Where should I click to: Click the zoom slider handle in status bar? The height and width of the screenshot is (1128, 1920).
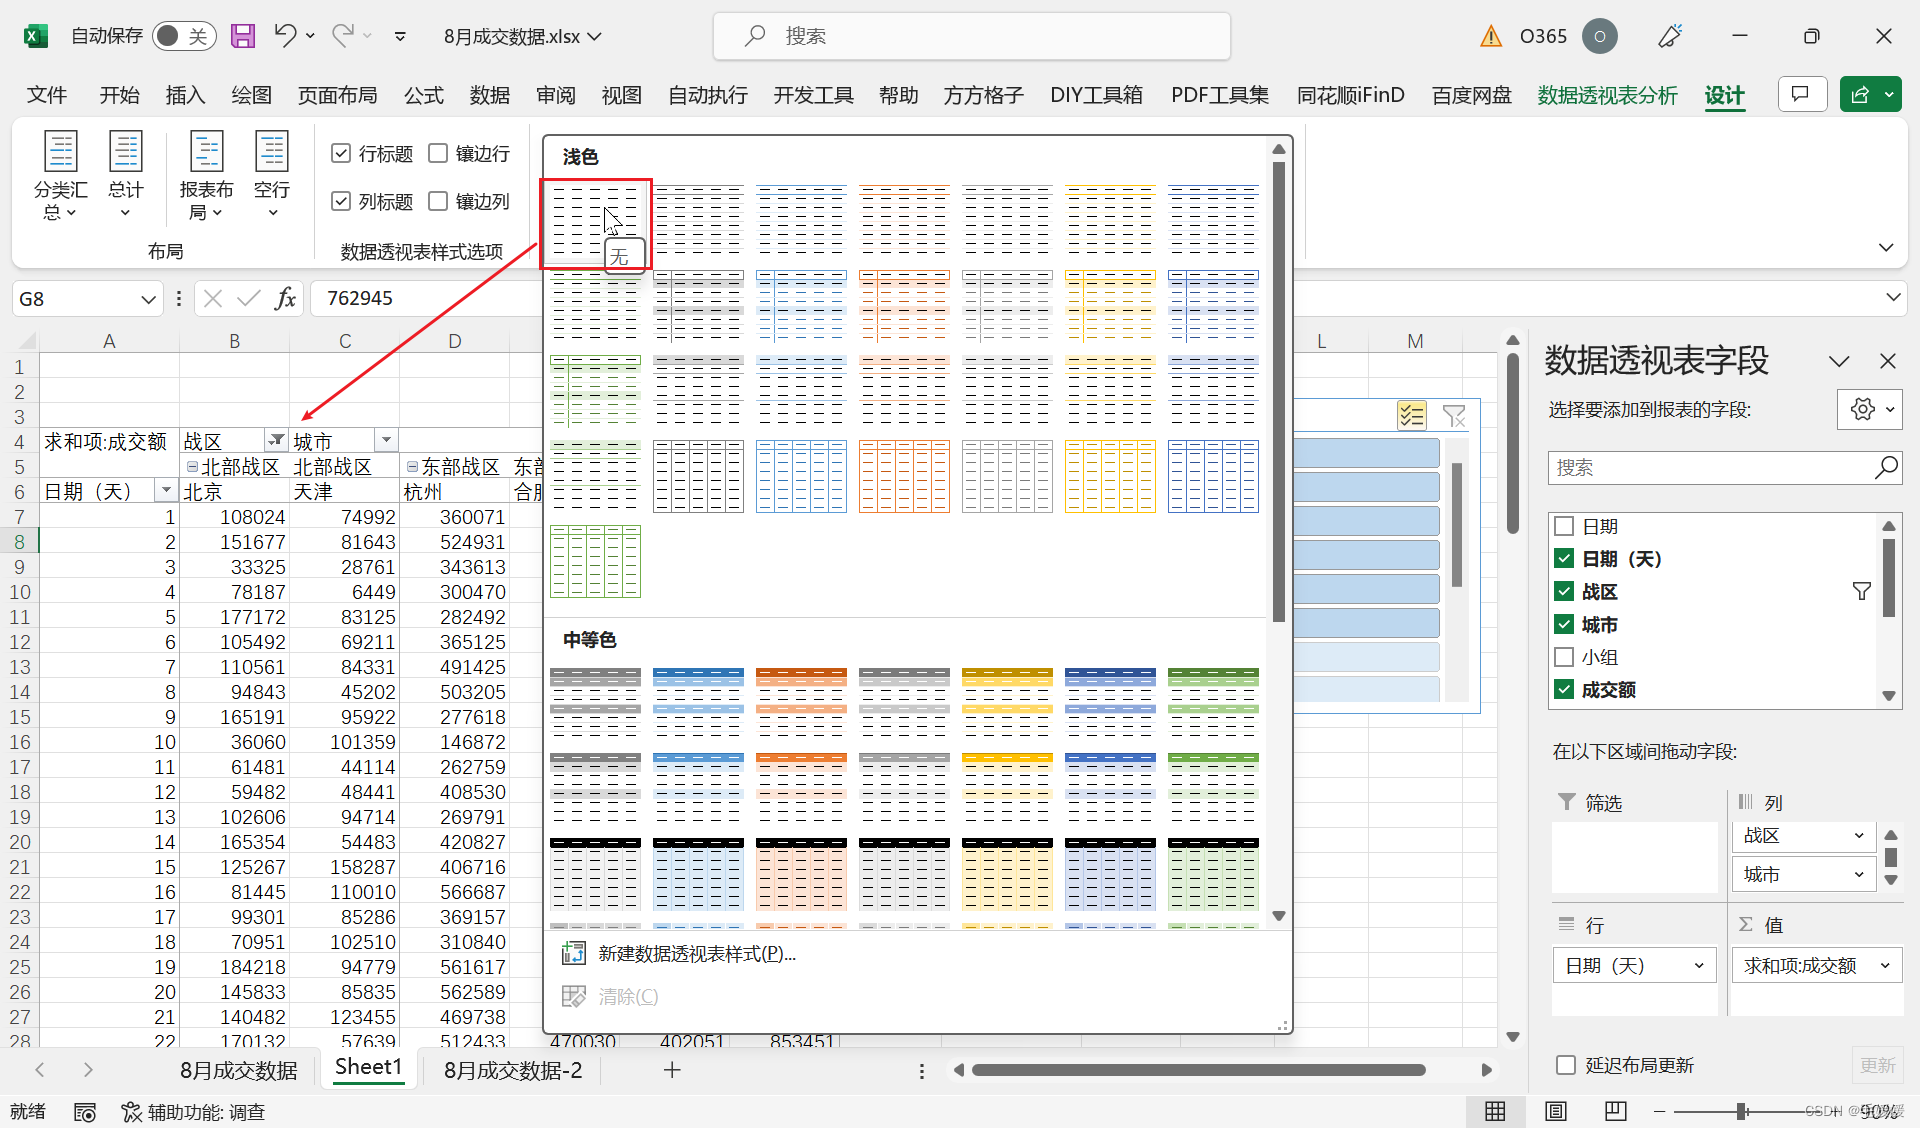click(1742, 1111)
